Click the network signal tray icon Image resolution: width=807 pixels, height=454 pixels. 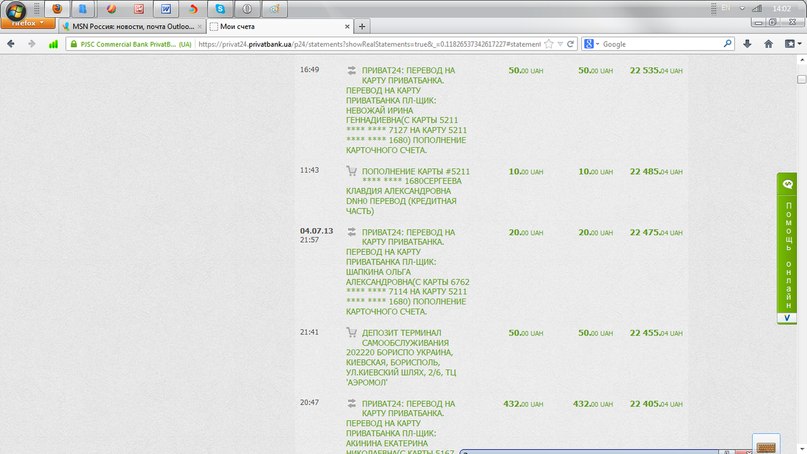pyautogui.click(x=757, y=8)
